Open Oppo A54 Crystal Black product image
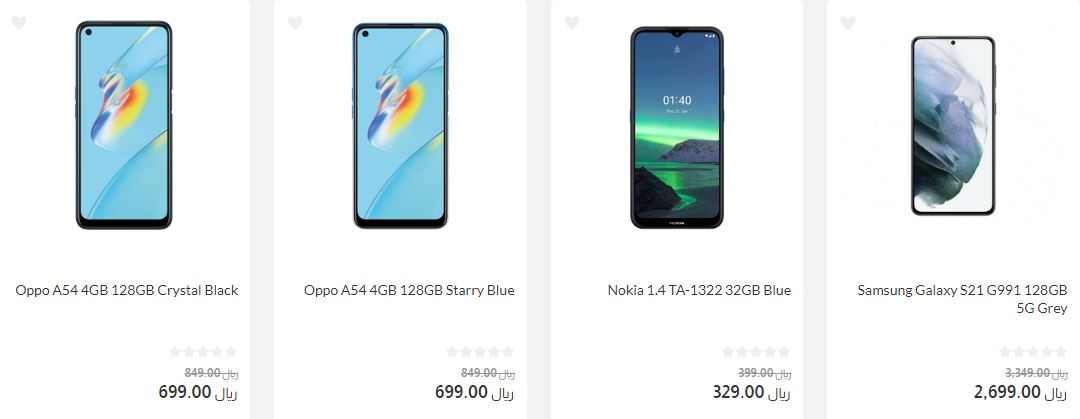The height and width of the screenshot is (419, 1080). click(124, 125)
